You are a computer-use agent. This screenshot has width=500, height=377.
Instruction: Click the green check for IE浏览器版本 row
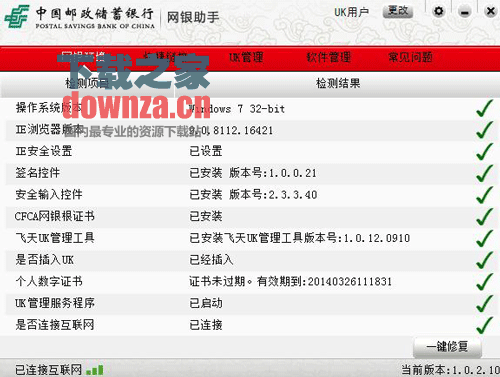pyautogui.click(x=485, y=130)
